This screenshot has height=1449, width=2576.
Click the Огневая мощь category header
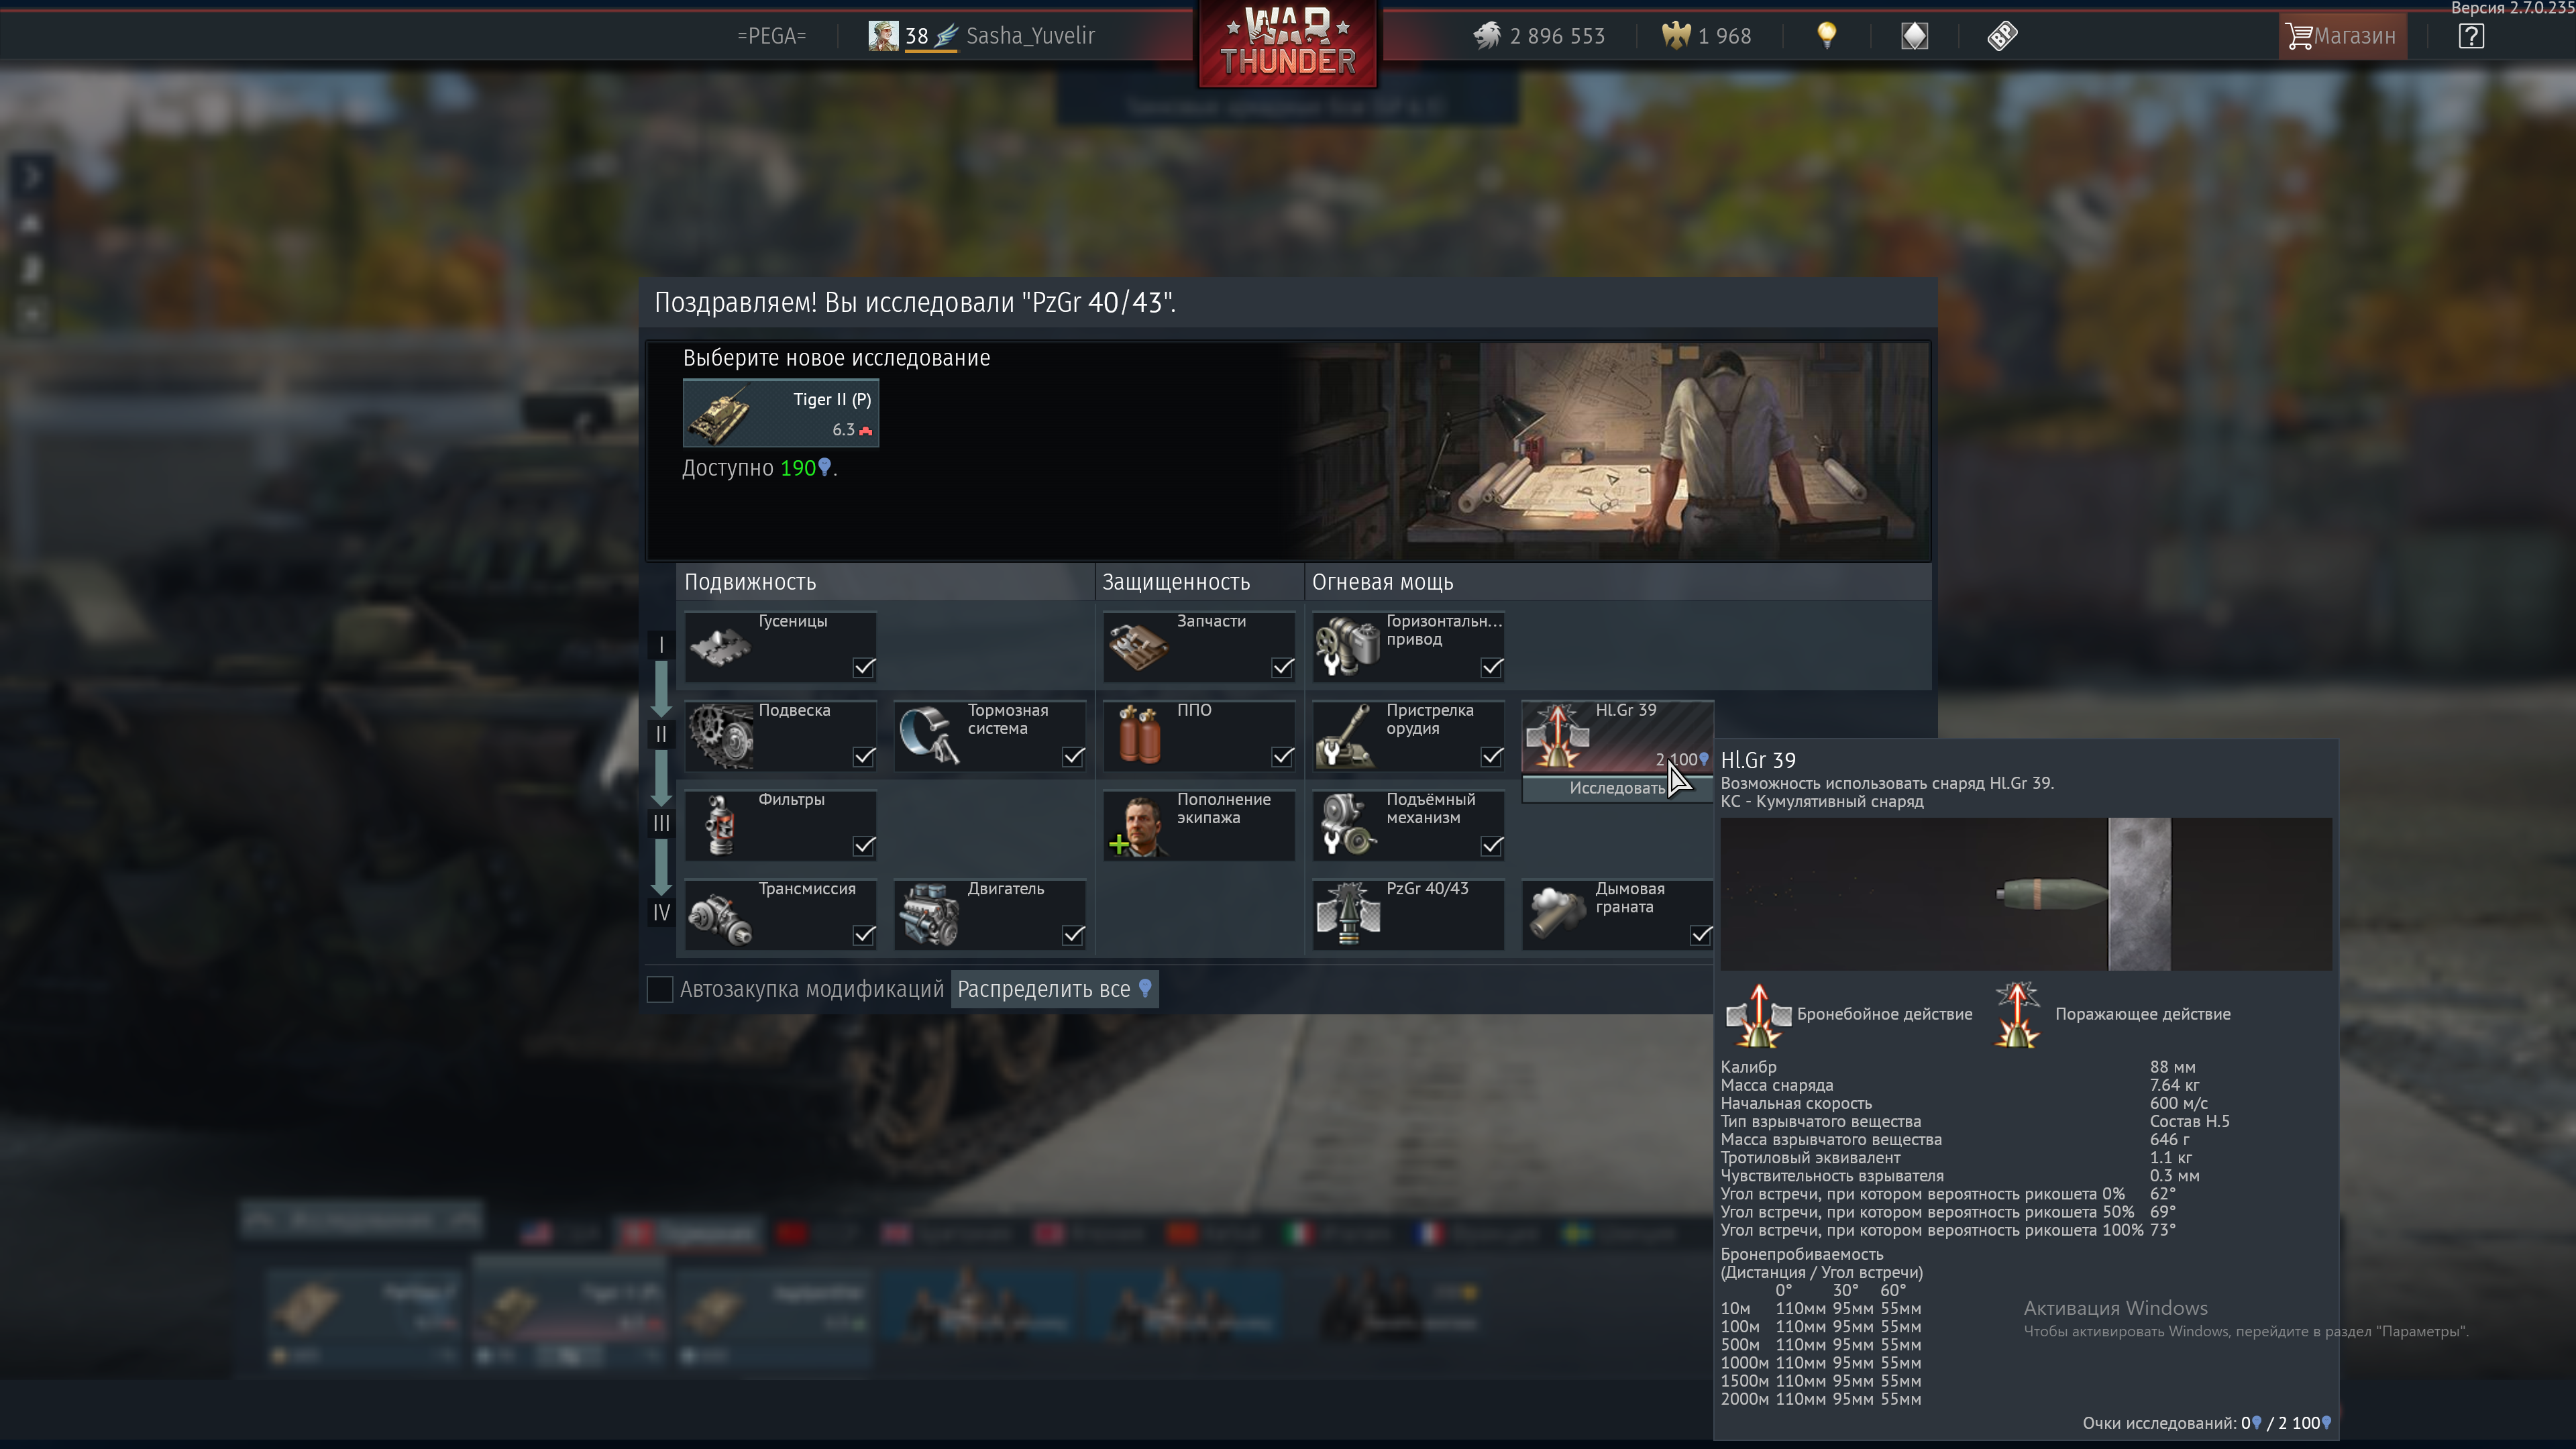point(1383,582)
